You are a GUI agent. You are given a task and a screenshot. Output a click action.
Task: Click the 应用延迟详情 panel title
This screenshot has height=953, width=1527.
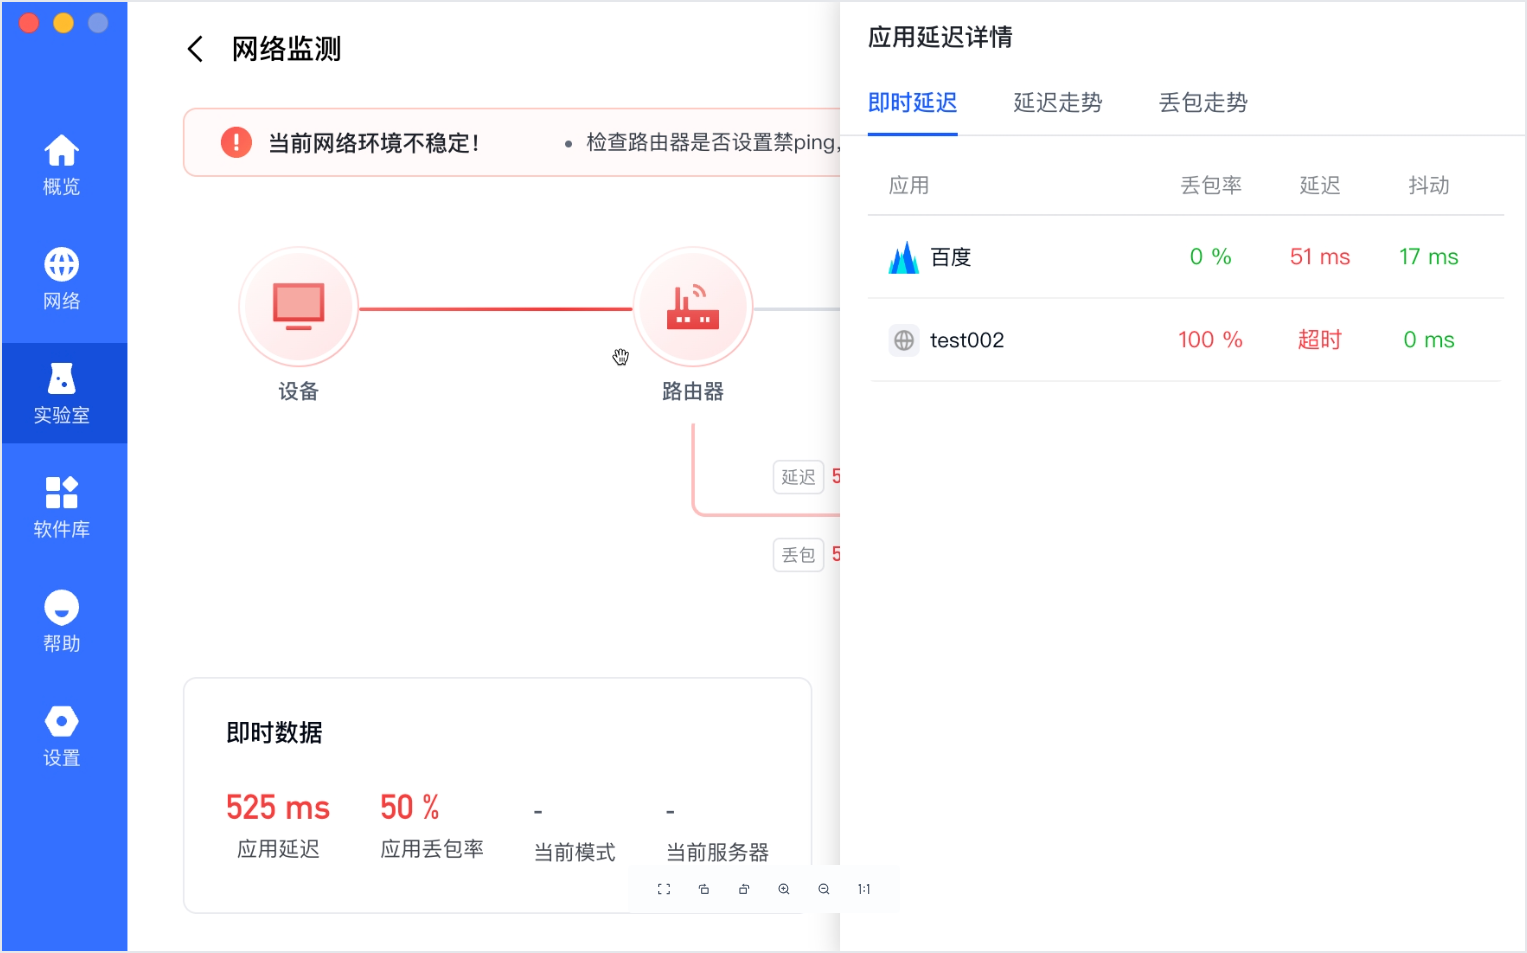[940, 37]
